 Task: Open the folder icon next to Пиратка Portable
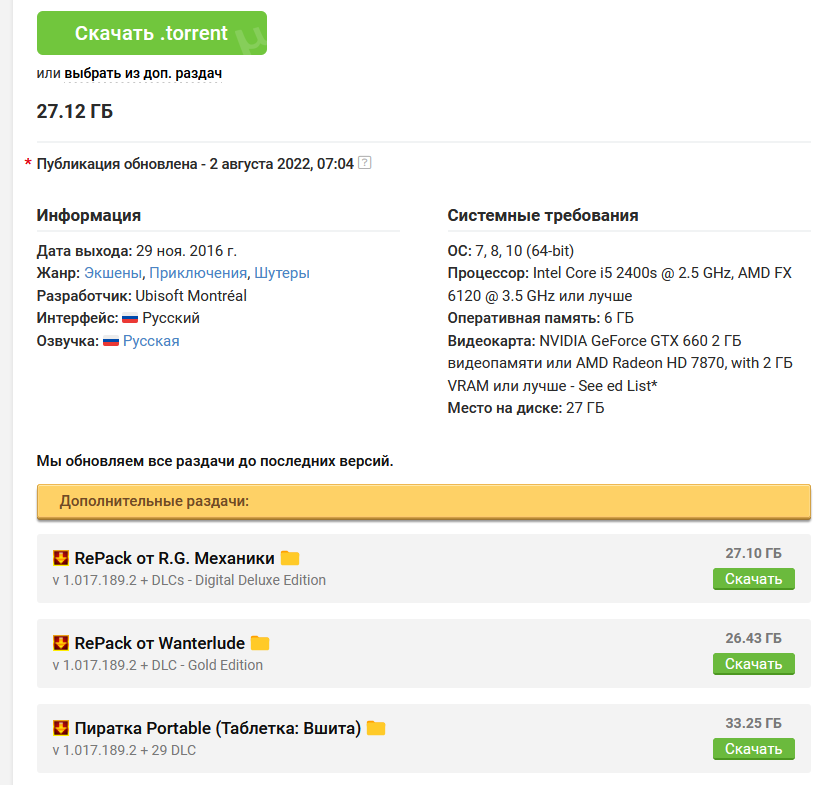click(x=376, y=728)
